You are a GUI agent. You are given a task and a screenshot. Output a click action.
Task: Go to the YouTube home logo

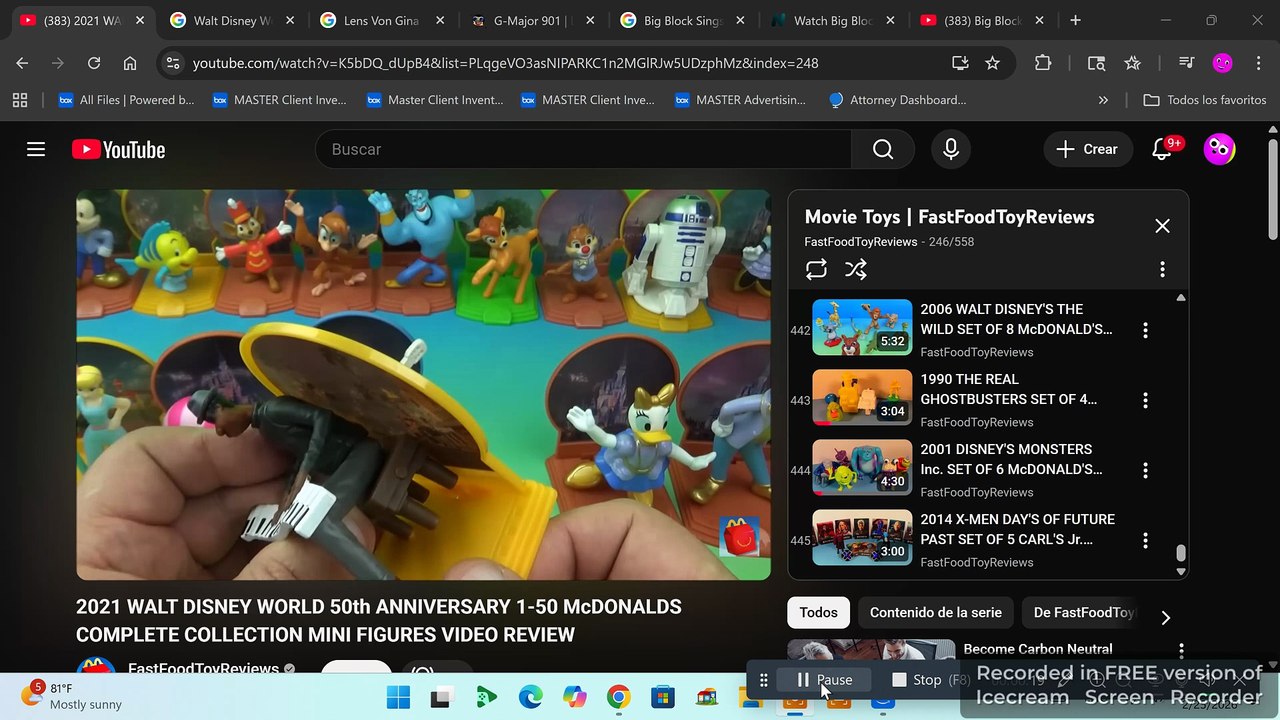point(118,150)
